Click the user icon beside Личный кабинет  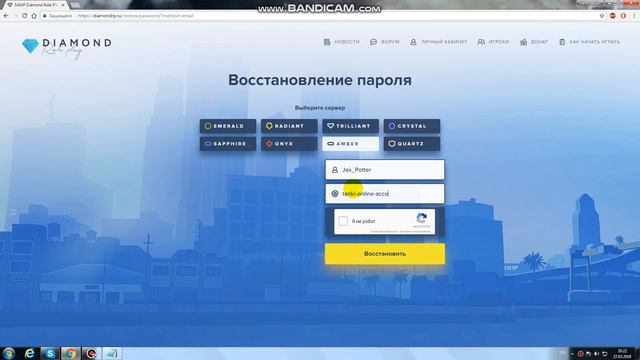pos(413,42)
